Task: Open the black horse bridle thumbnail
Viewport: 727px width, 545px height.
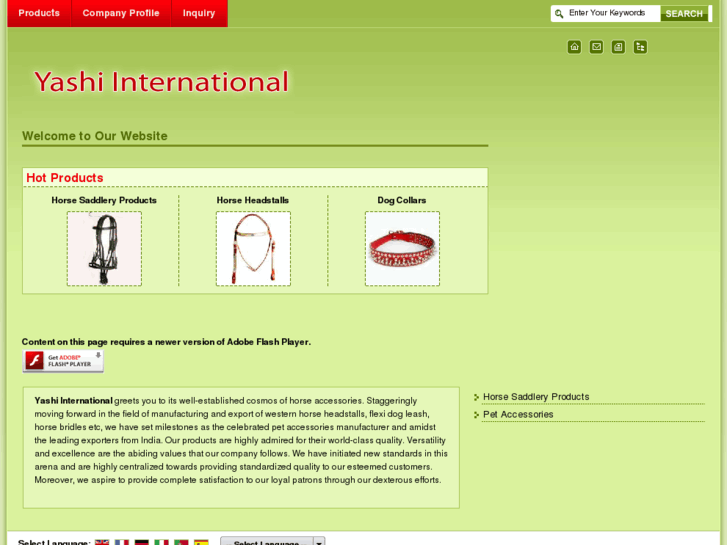Action: click(104, 249)
